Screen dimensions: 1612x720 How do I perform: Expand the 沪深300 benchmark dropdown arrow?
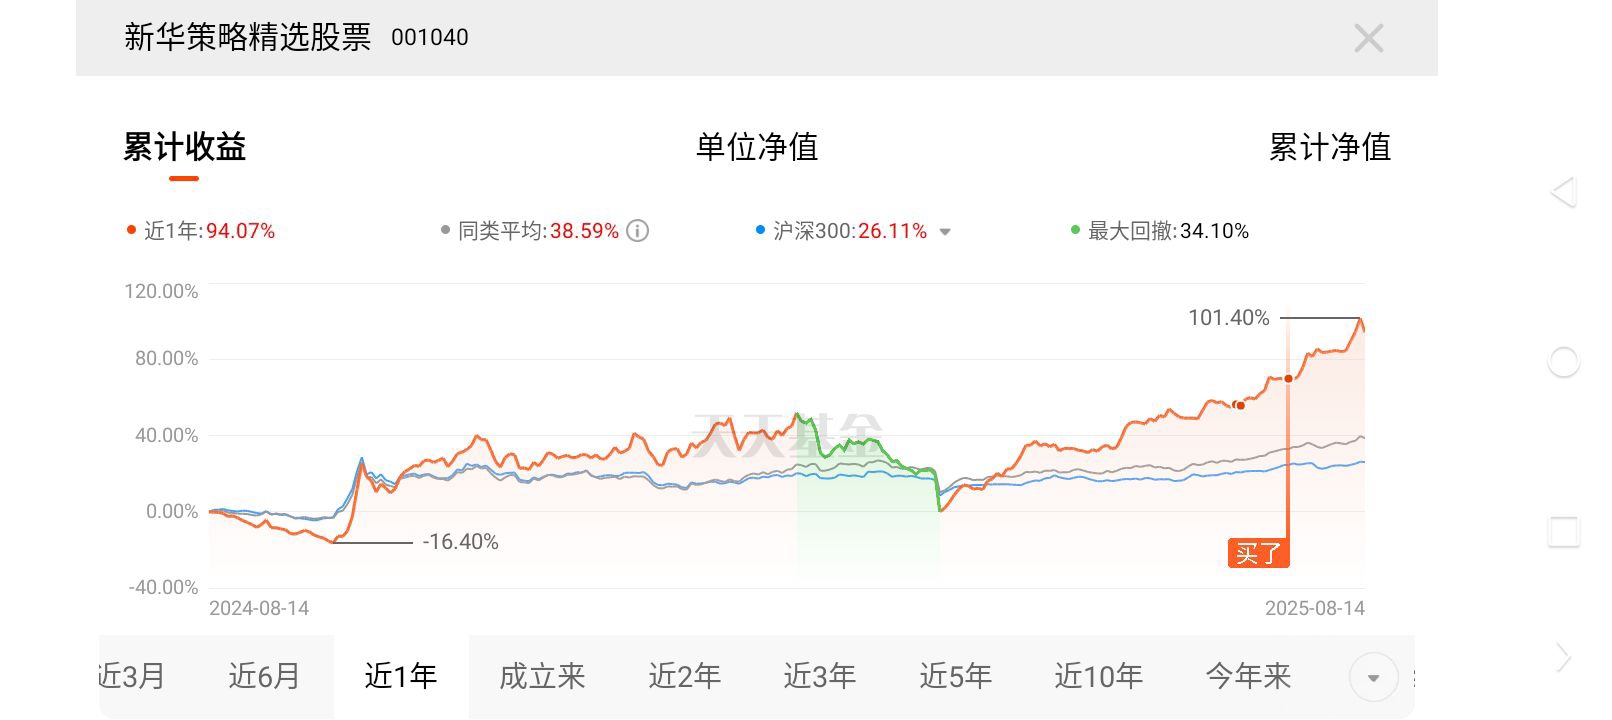(x=945, y=232)
